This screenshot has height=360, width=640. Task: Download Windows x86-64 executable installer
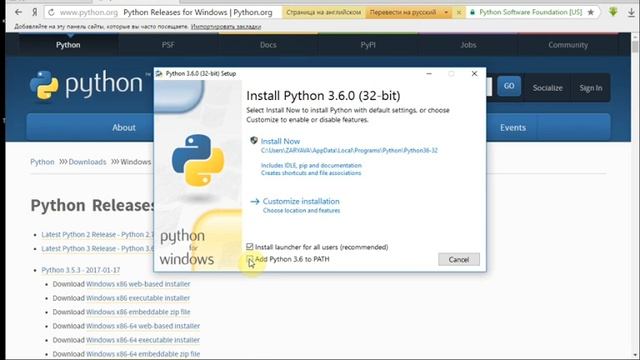(x=143, y=340)
